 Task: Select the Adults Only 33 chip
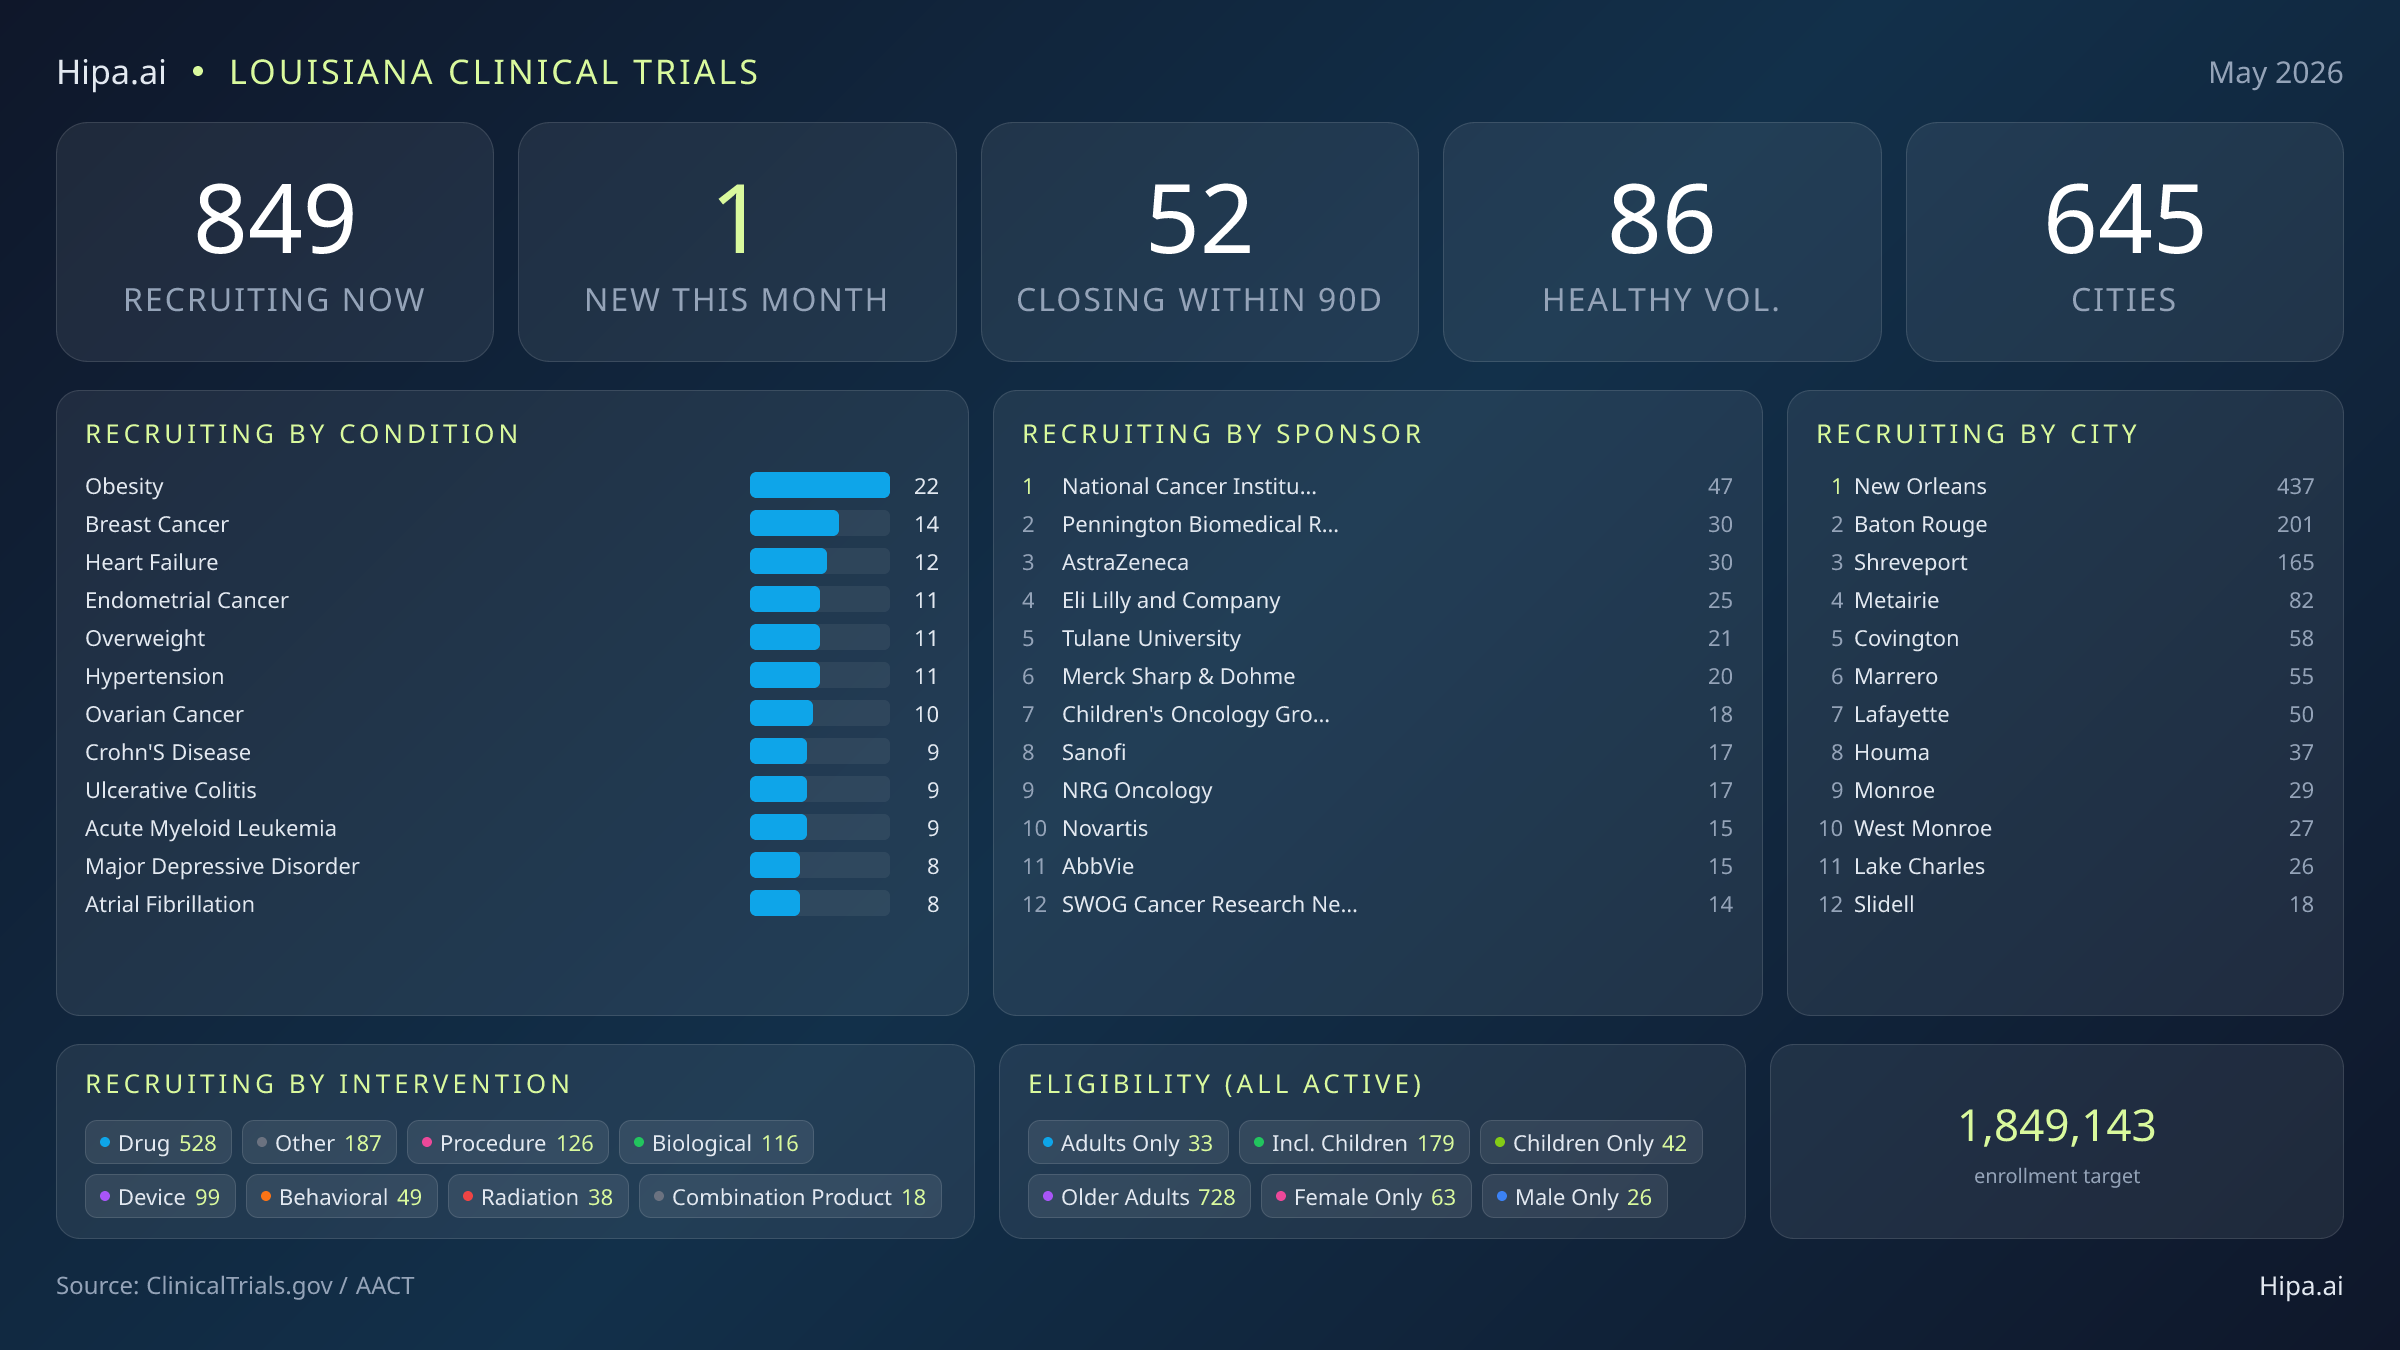click(1128, 1143)
